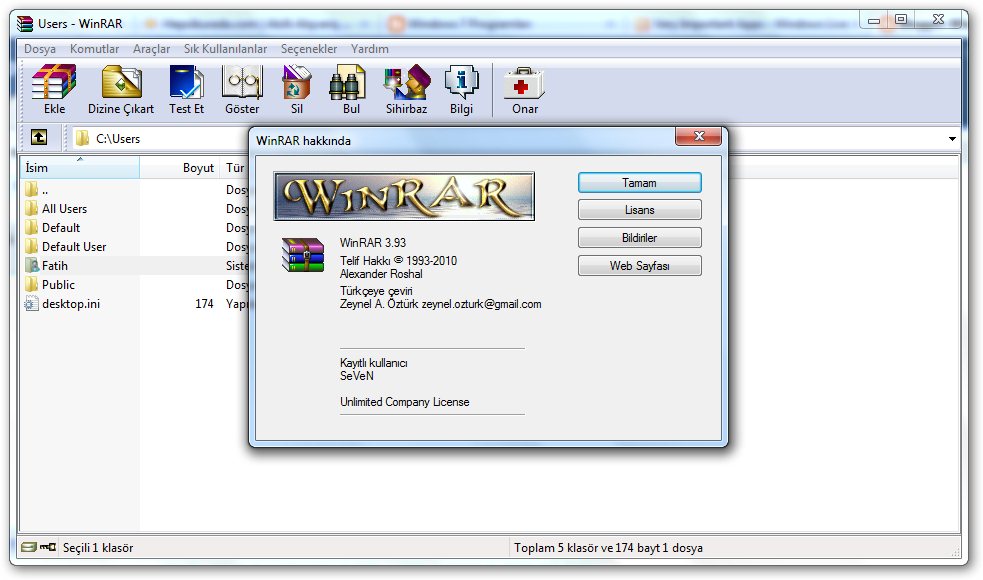Minimize the WinRAR main window
The width and height of the screenshot is (983, 580).
874,21
